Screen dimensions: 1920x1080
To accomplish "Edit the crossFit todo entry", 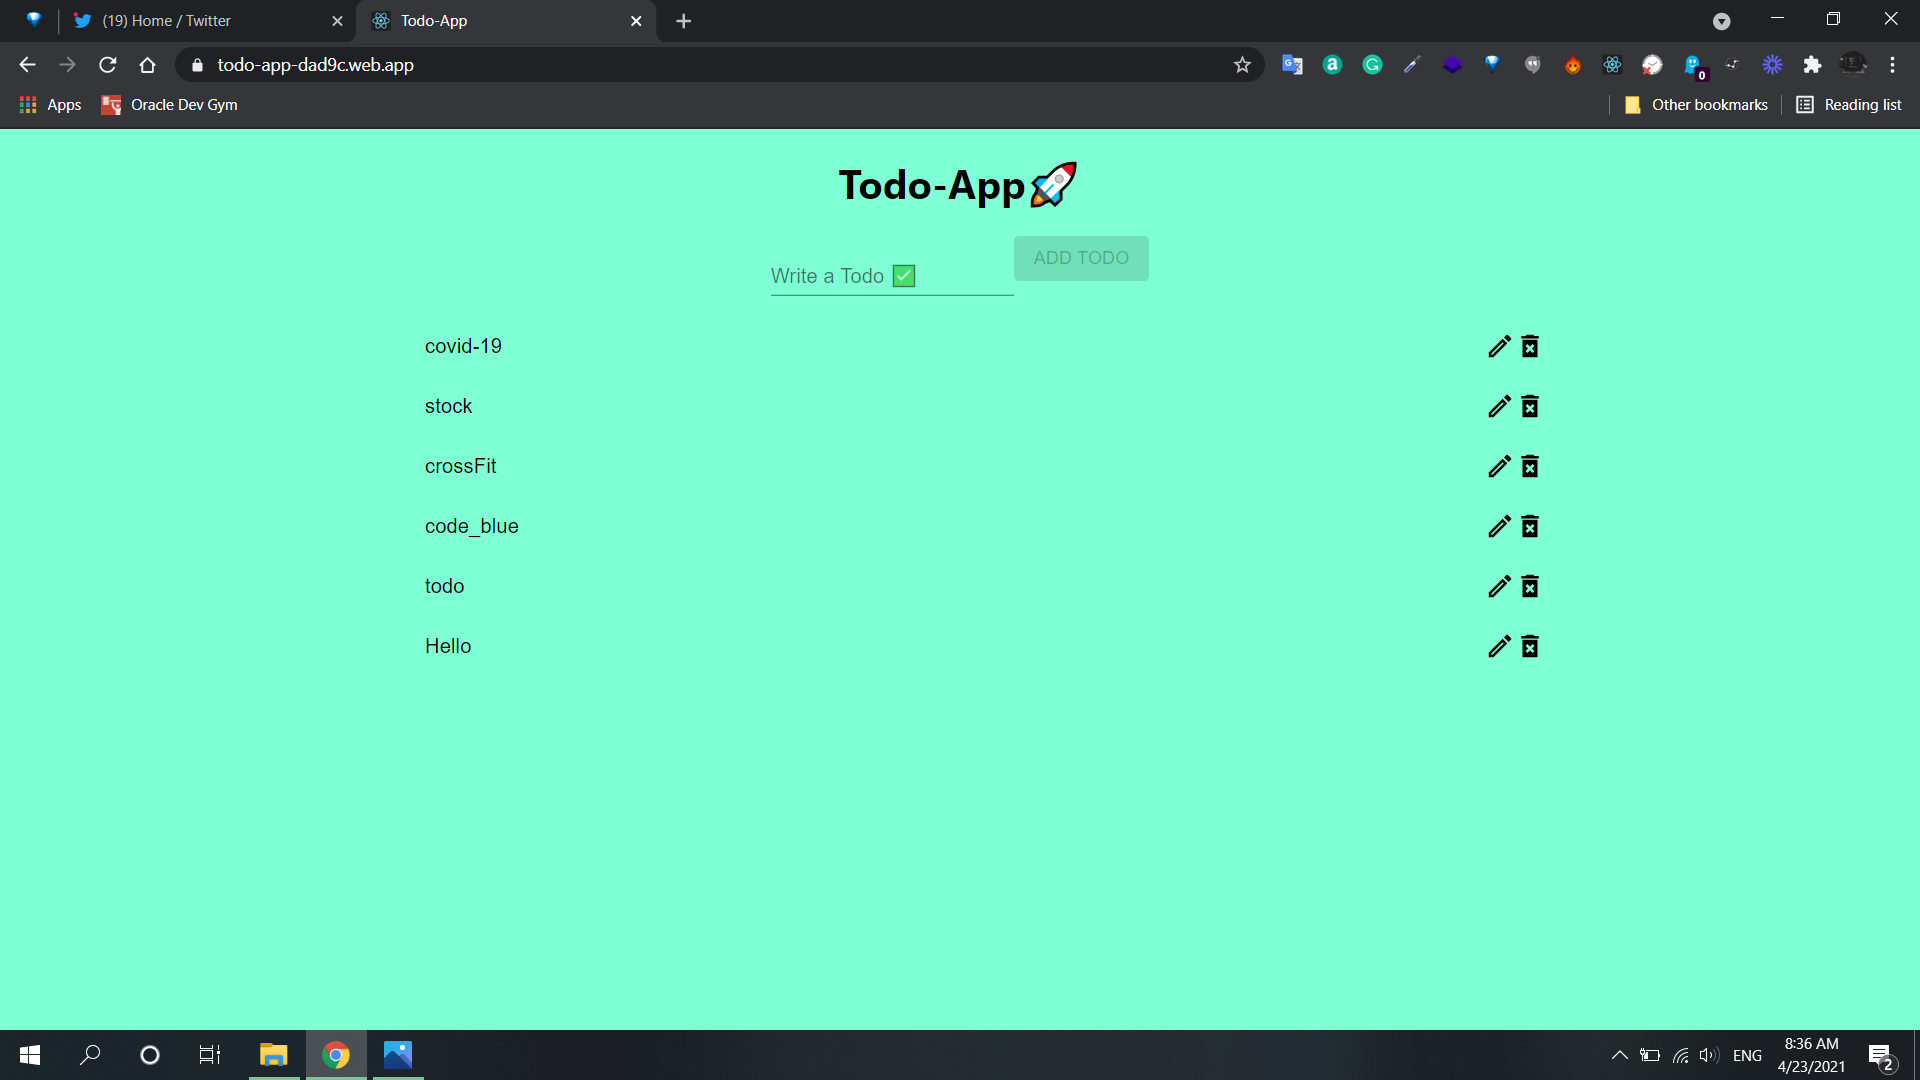I will click(1498, 466).
